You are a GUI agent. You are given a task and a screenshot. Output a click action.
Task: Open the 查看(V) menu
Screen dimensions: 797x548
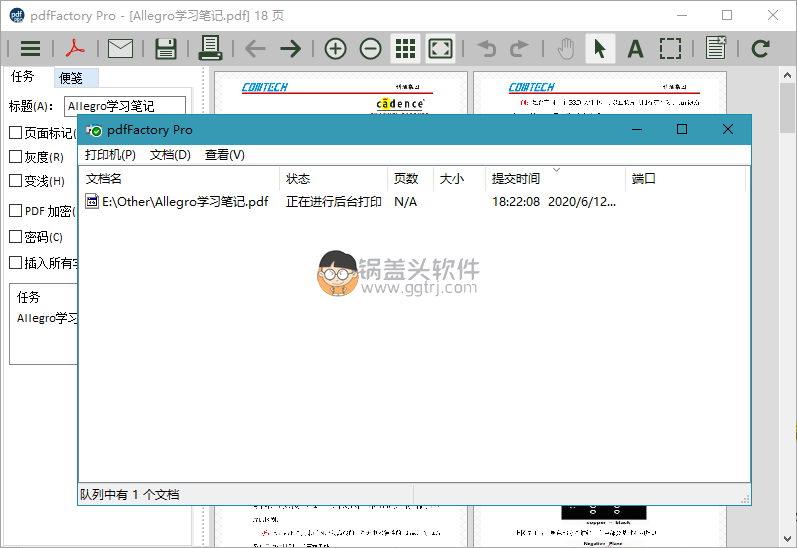[x=224, y=155]
